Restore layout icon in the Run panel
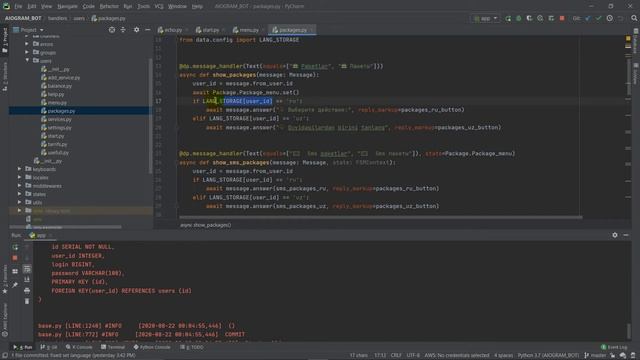Image resolution: width=640 pixels, height=360 pixels. click(15, 271)
